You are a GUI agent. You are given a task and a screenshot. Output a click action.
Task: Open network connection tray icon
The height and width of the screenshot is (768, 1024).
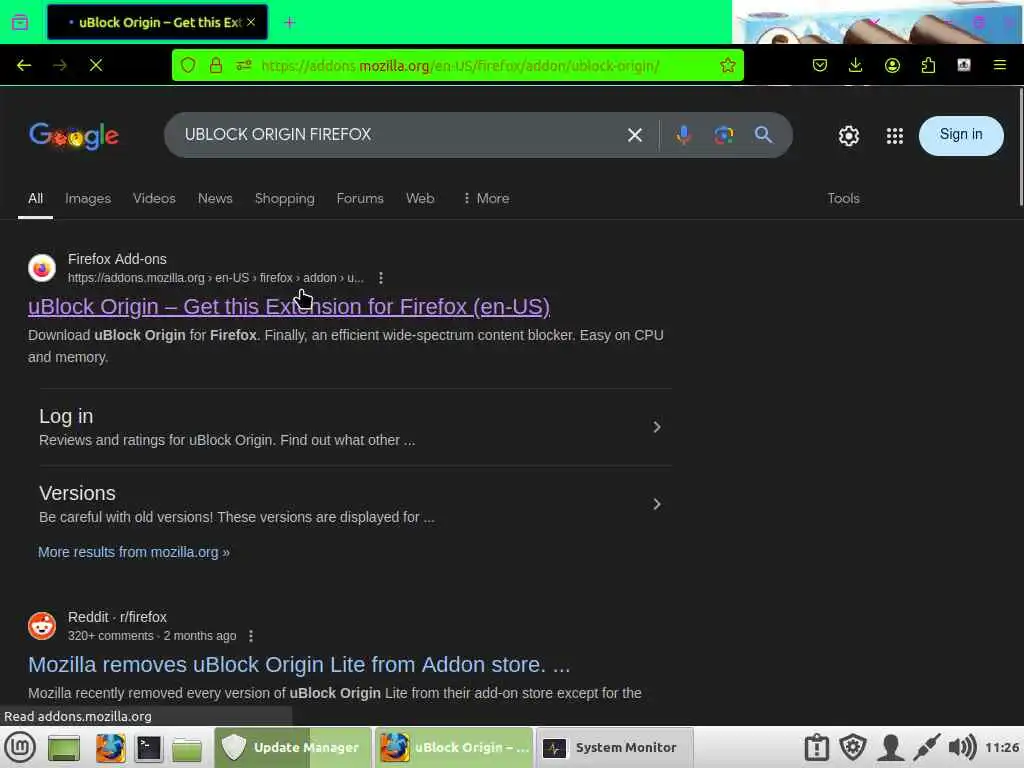pos(926,748)
